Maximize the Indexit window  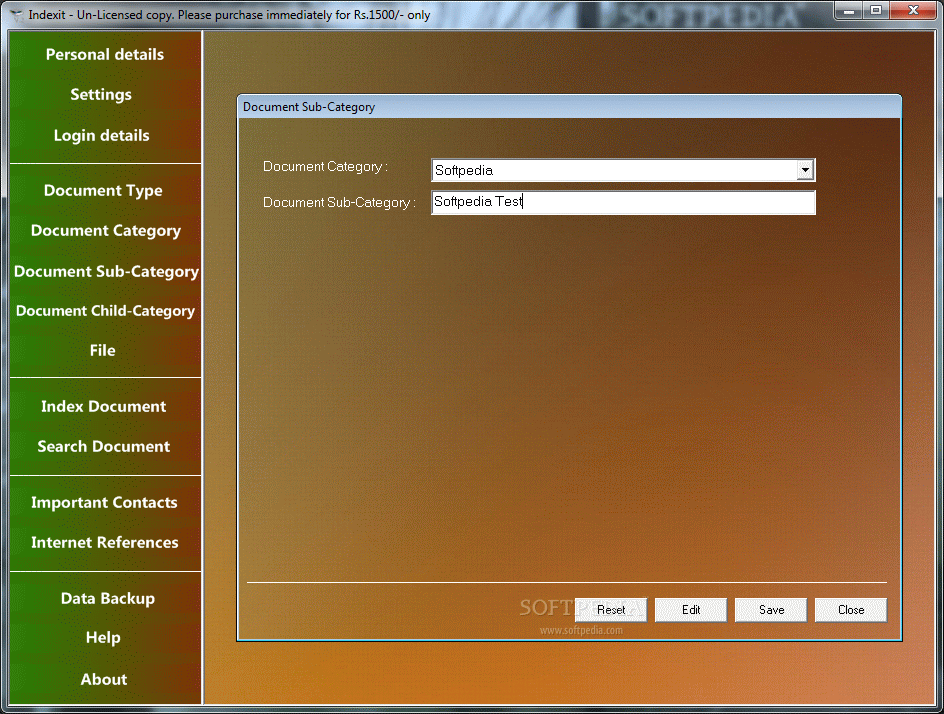[876, 10]
